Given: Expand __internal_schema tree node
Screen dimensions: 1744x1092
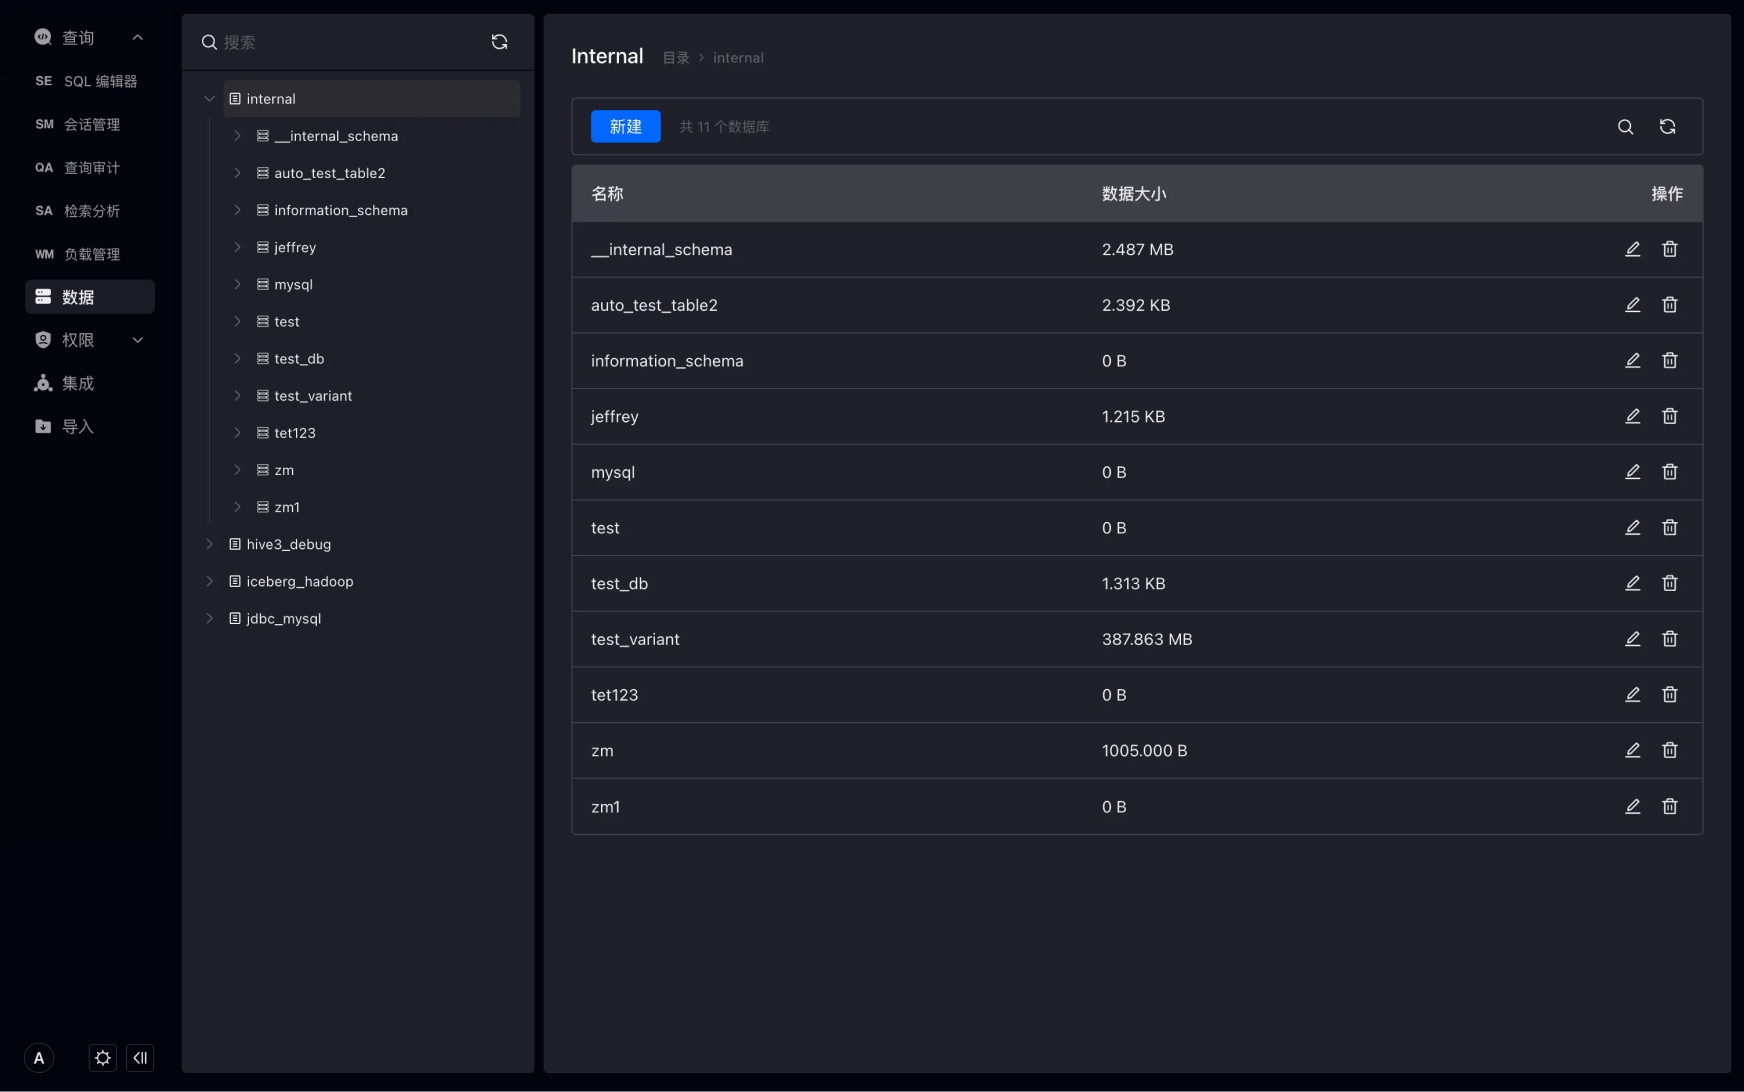Looking at the screenshot, I should coord(237,136).
